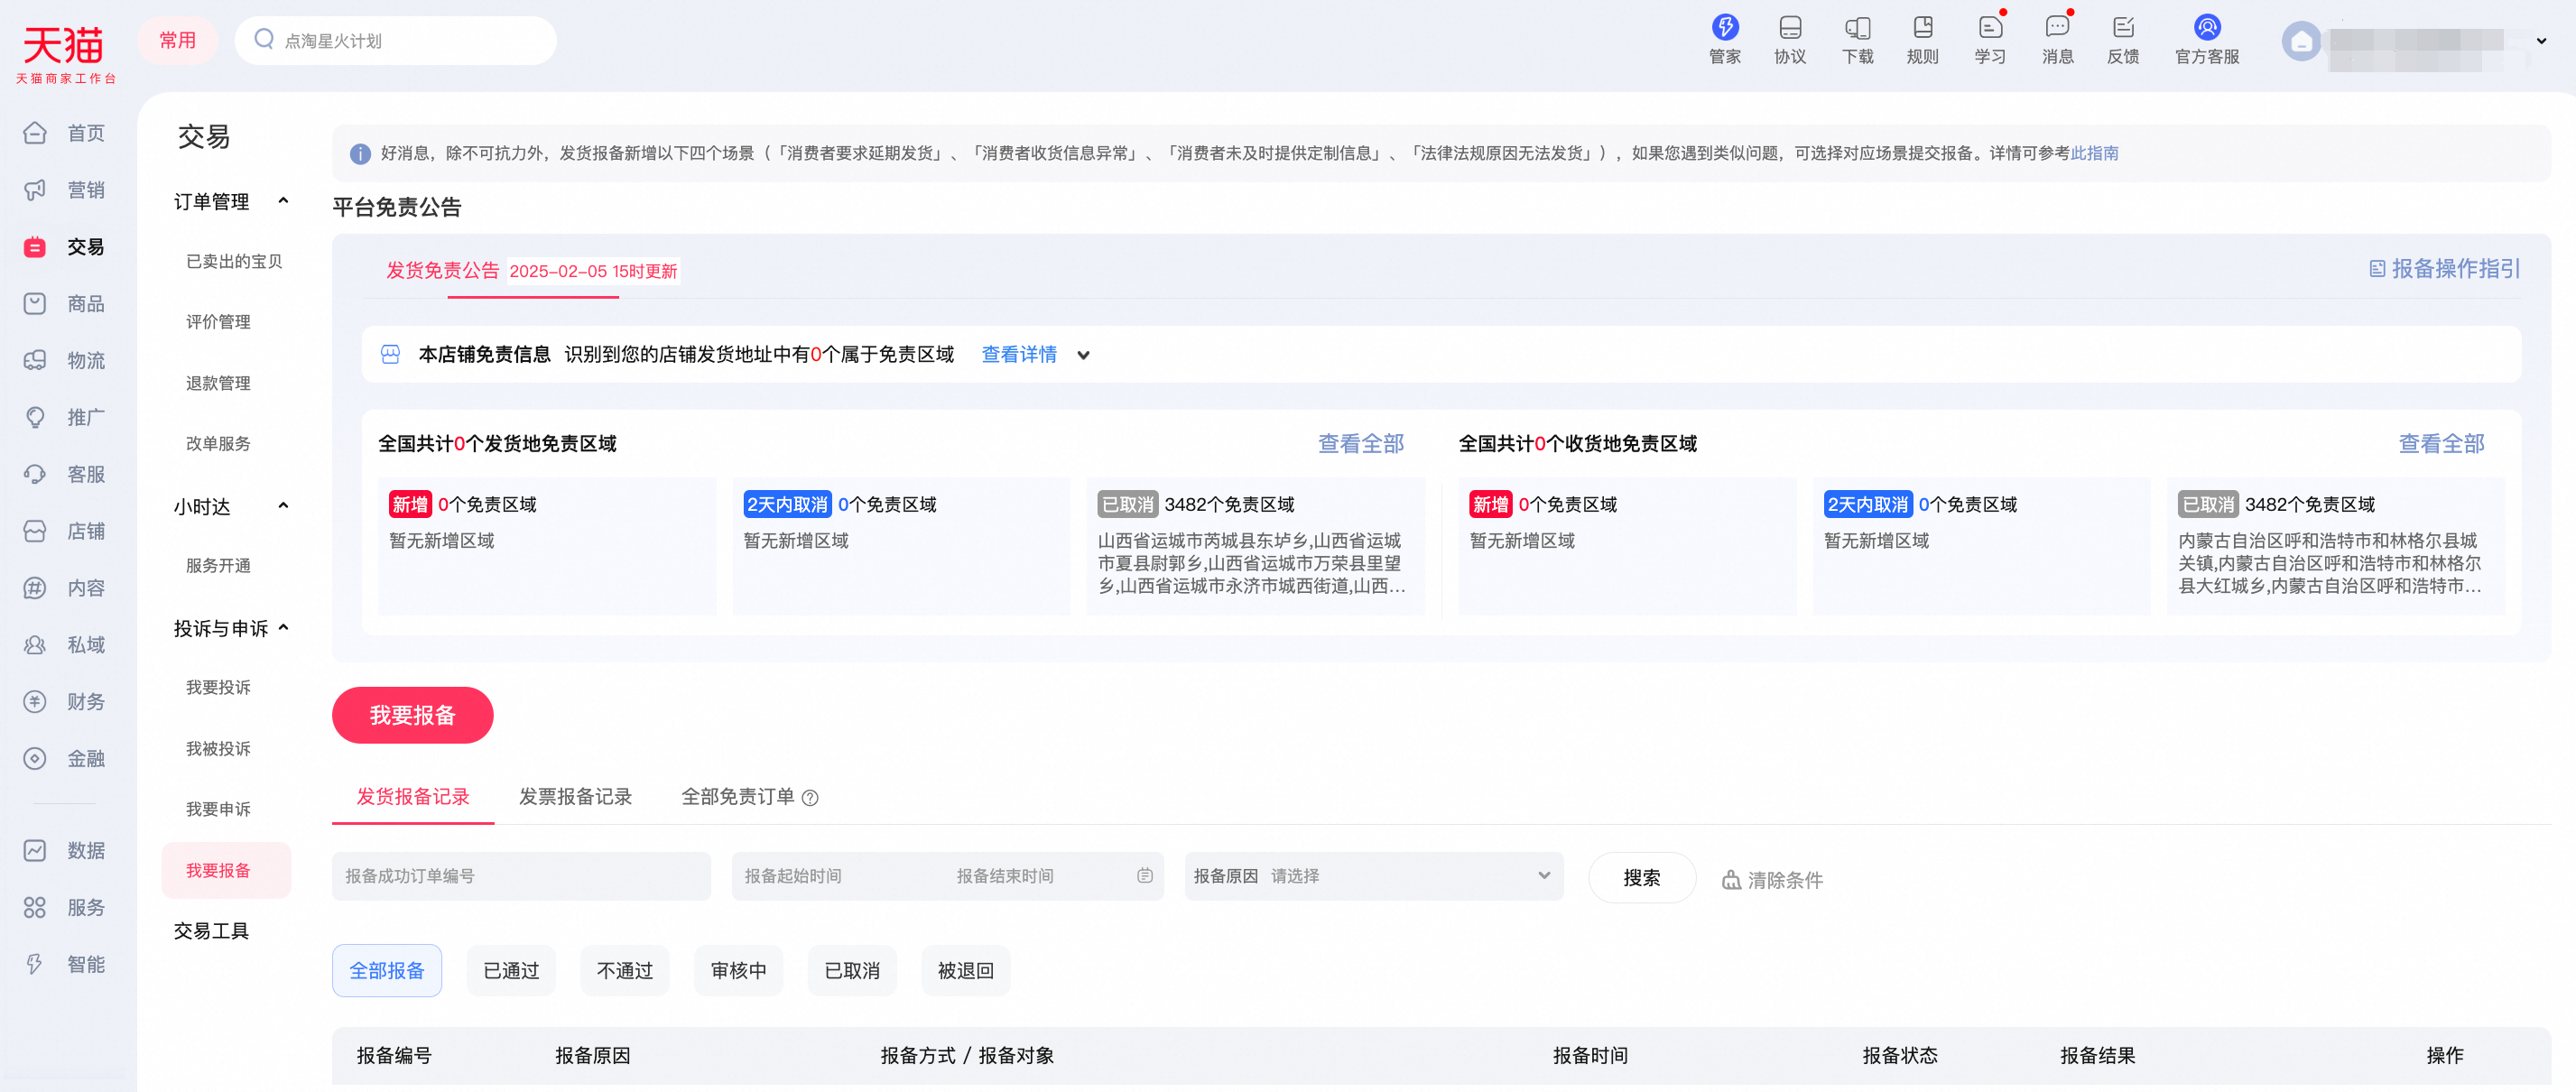Screen dimensions: 2576x1092
Task: Open 评价管理 menu item
Action: [218, 322]
